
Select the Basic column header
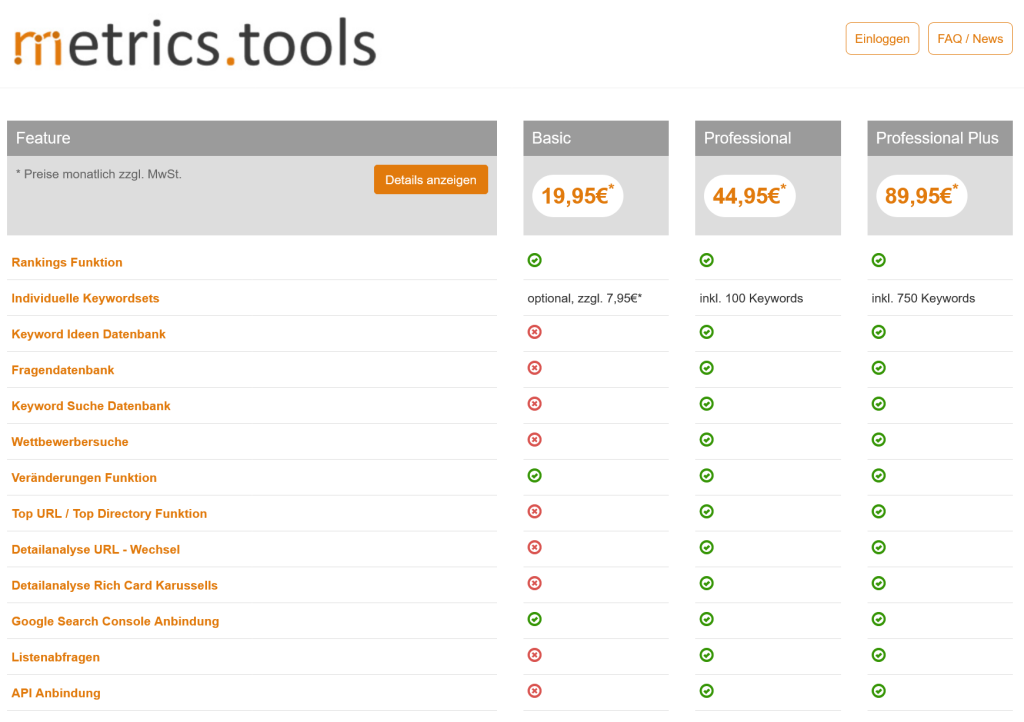tap(596, 138)
